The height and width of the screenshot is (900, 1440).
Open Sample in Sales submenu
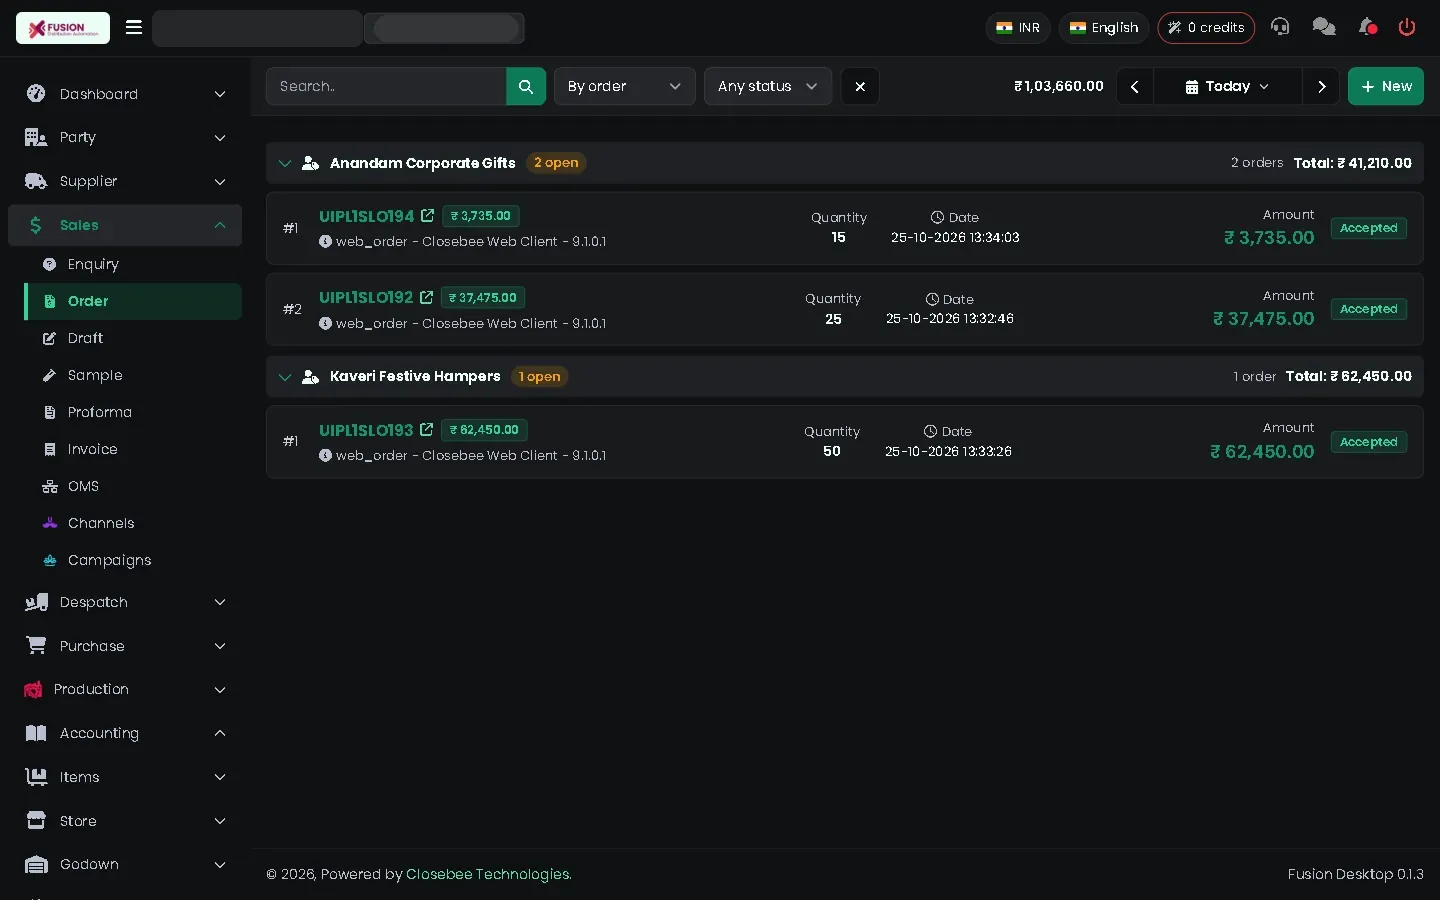click(133, 375)
